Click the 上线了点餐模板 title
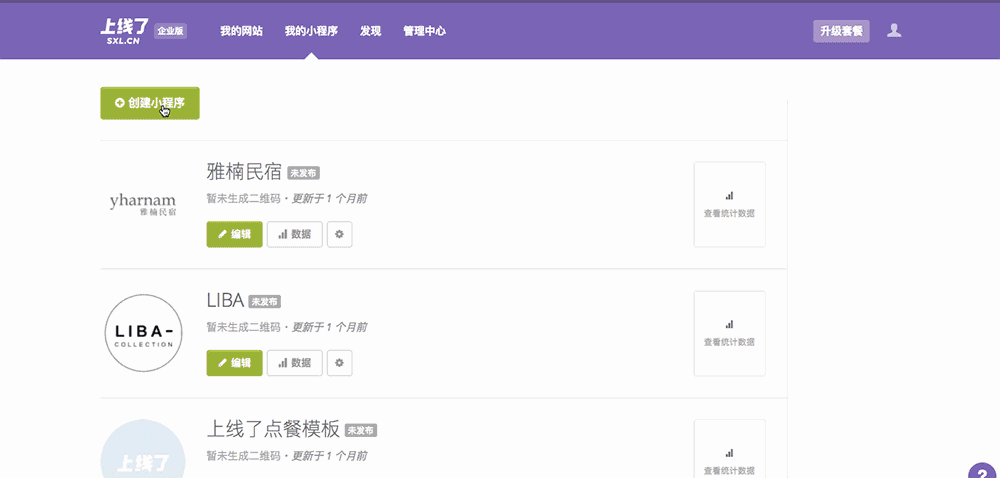The width and height of the screenshot is (1000, 478). tap(273, 430)
